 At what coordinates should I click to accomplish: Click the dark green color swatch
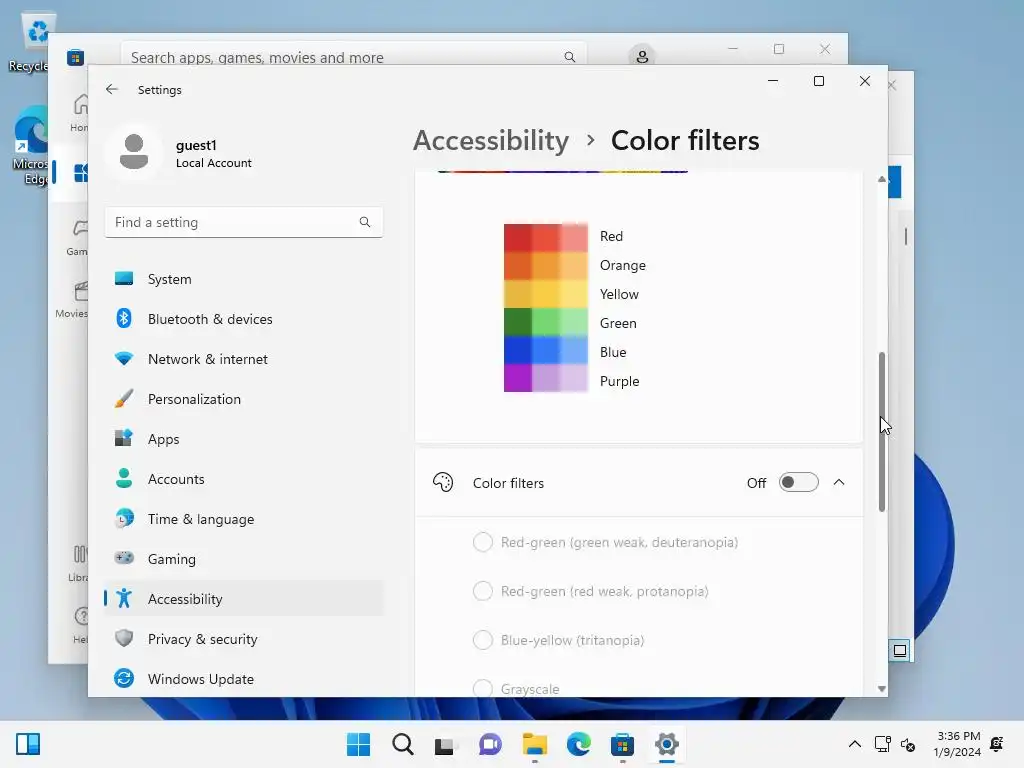point(517,322)
